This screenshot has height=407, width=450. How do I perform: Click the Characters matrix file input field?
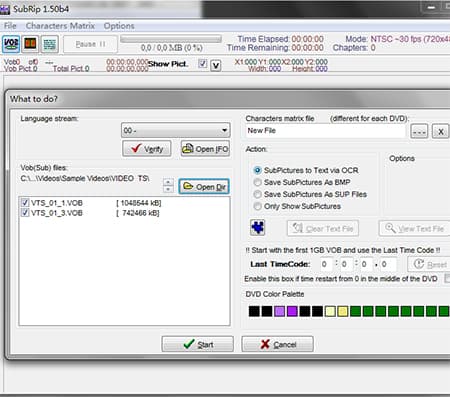[x=325, y=131]
